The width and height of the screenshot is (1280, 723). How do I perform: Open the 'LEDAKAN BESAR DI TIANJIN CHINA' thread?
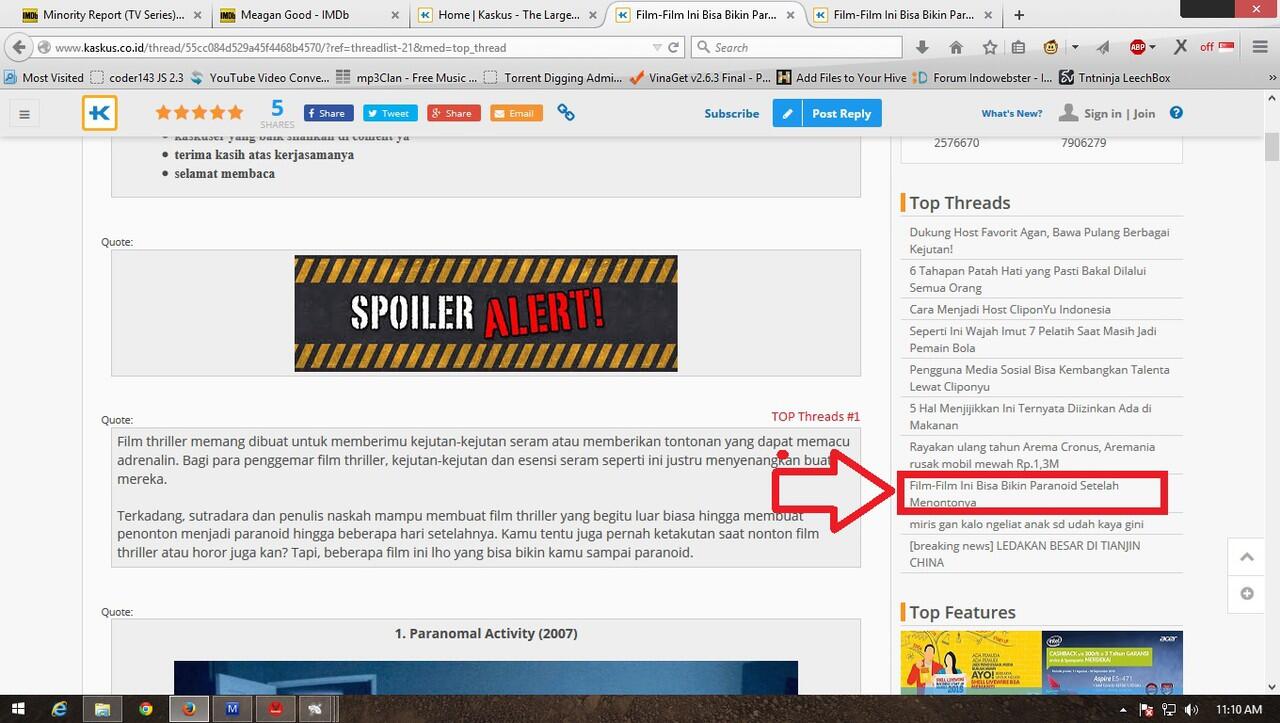1024,554
